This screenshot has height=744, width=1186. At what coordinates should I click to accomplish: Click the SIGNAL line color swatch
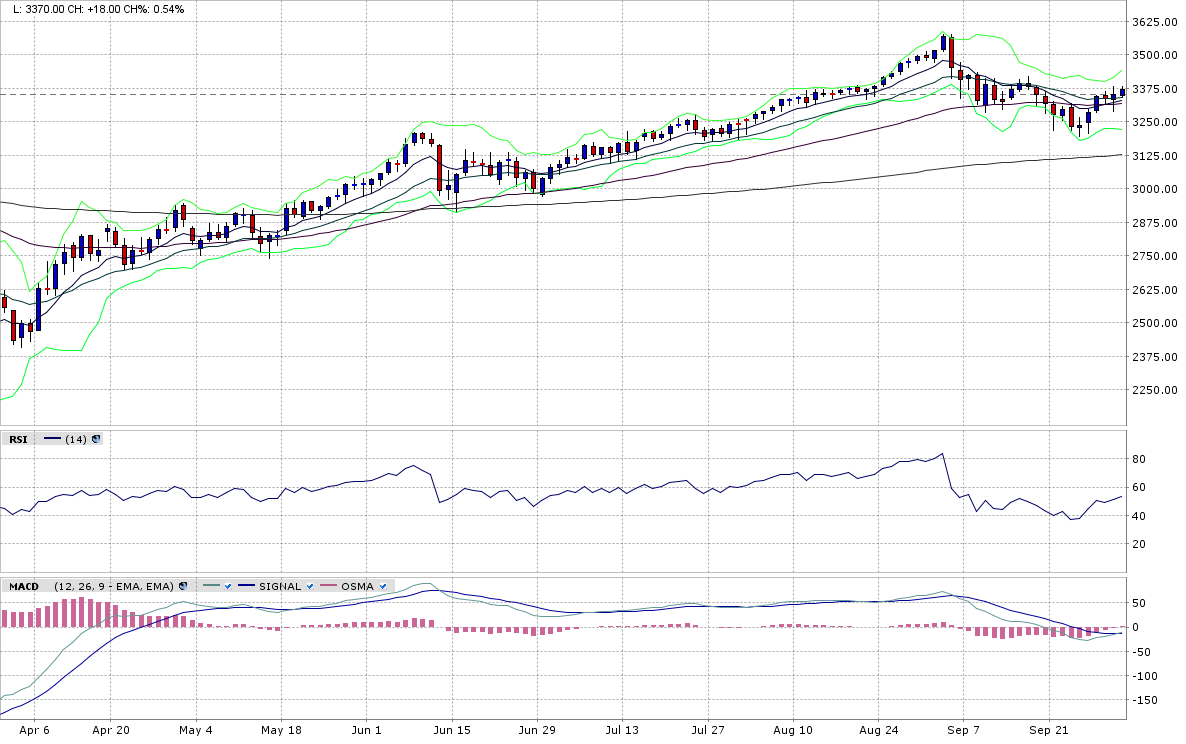point(247,586)
